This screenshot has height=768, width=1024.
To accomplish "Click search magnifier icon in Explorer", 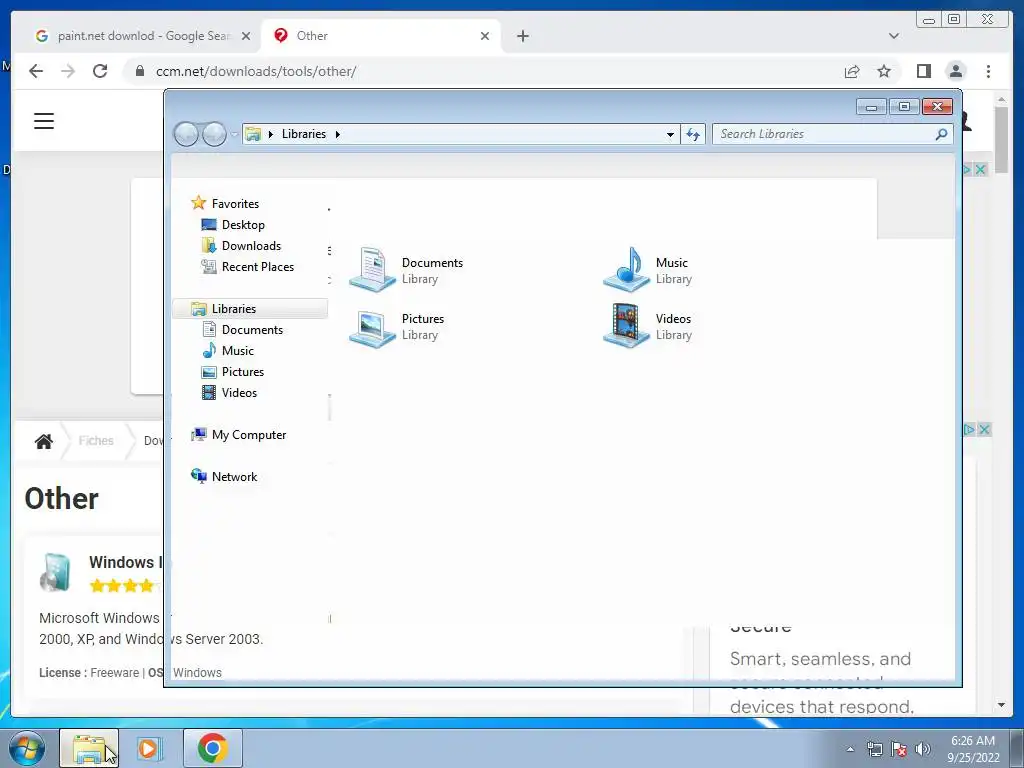I will click(x=941, y=134).
